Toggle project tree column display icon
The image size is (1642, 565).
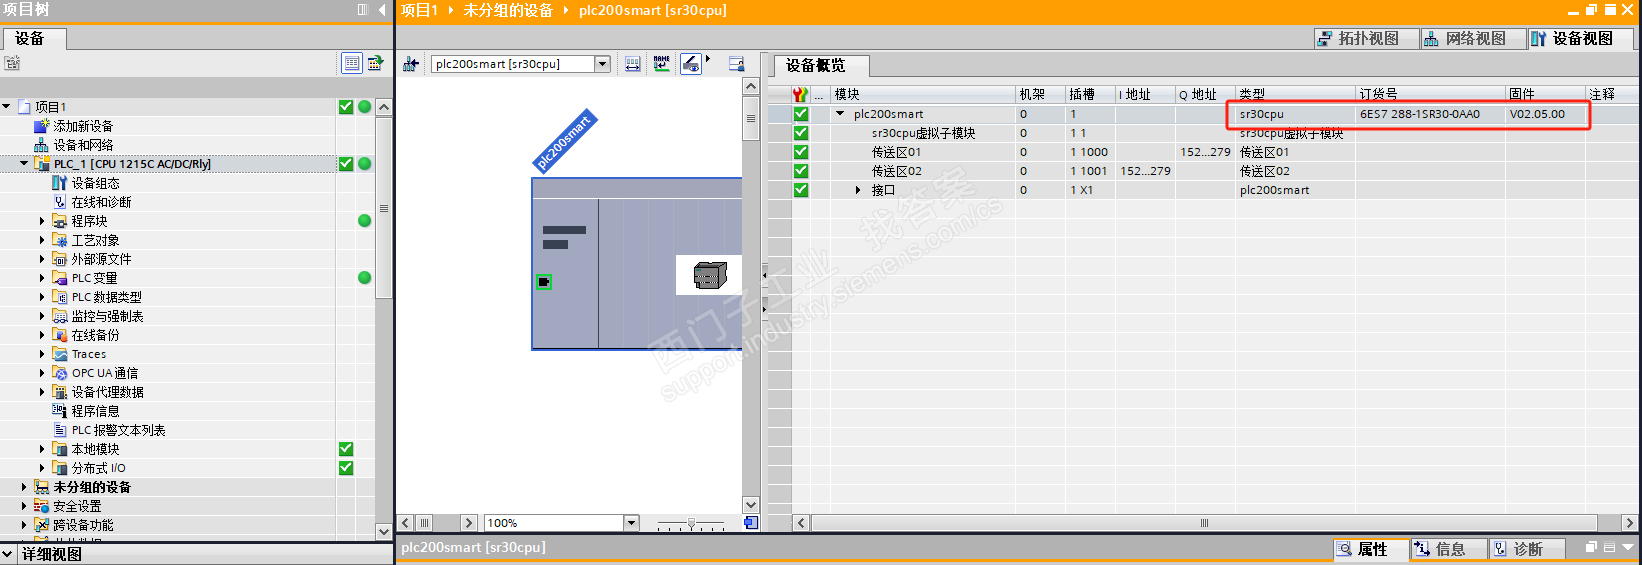click(363, 10)
